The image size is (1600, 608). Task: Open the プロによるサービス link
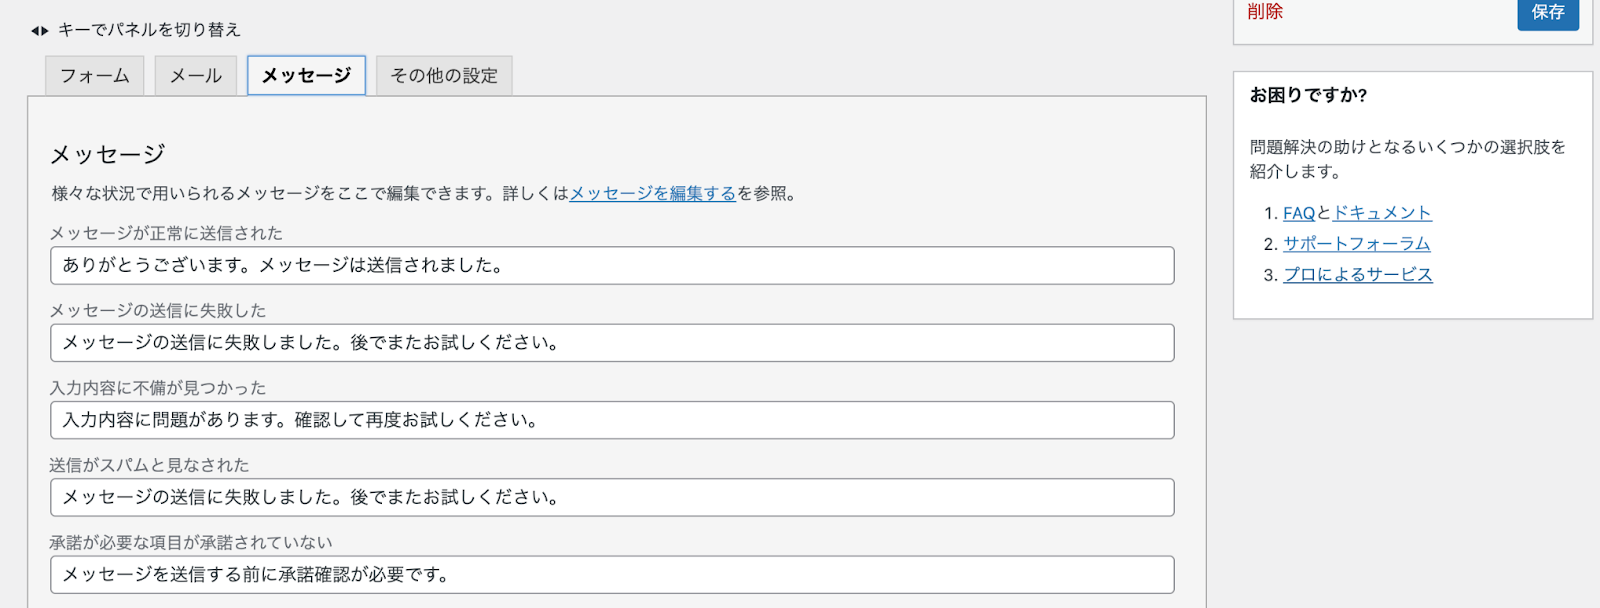[1358, 275]
